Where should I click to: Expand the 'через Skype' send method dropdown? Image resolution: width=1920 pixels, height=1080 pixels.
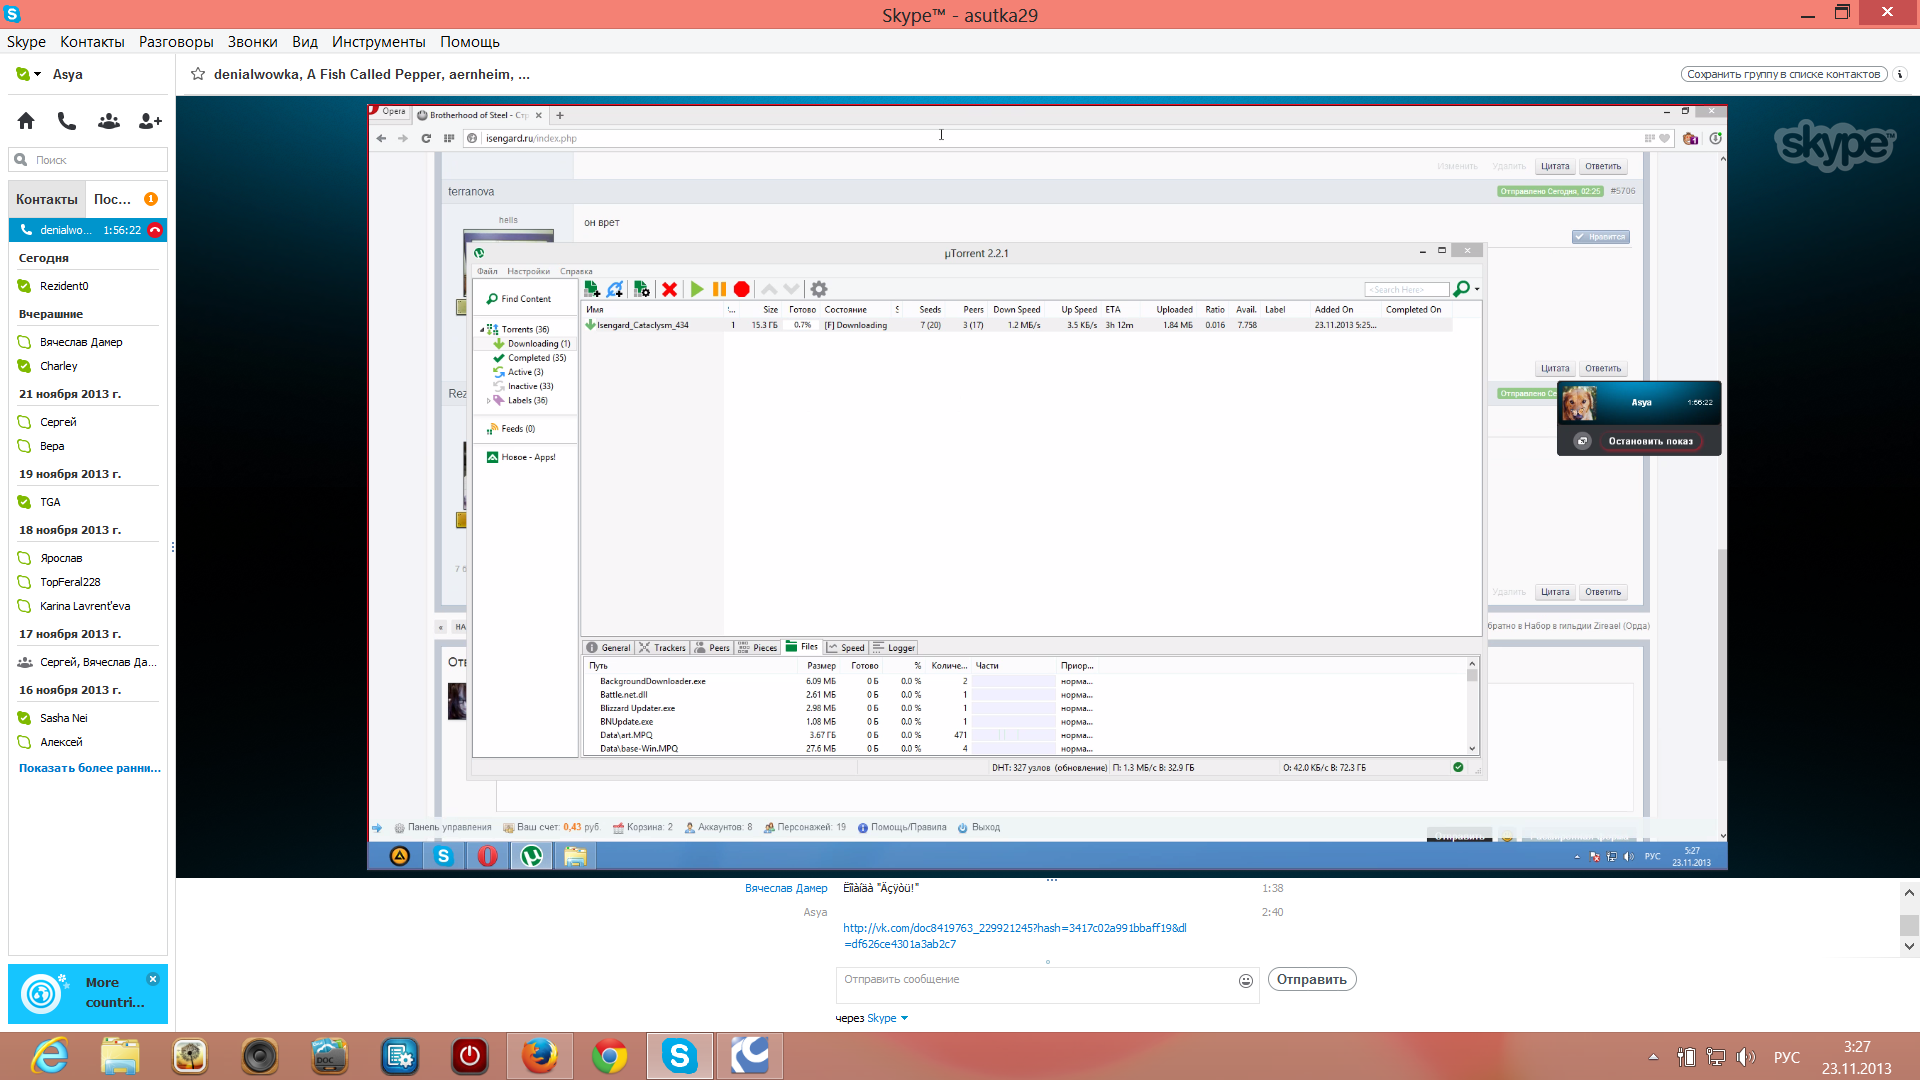(904, 1018)
